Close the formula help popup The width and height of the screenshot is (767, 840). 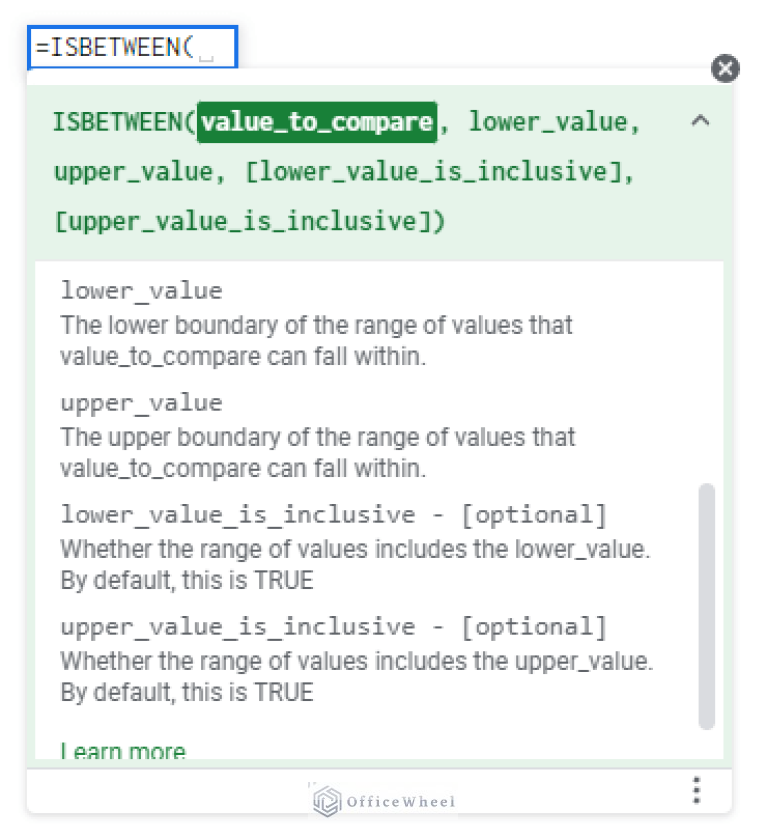coord(725,68)
